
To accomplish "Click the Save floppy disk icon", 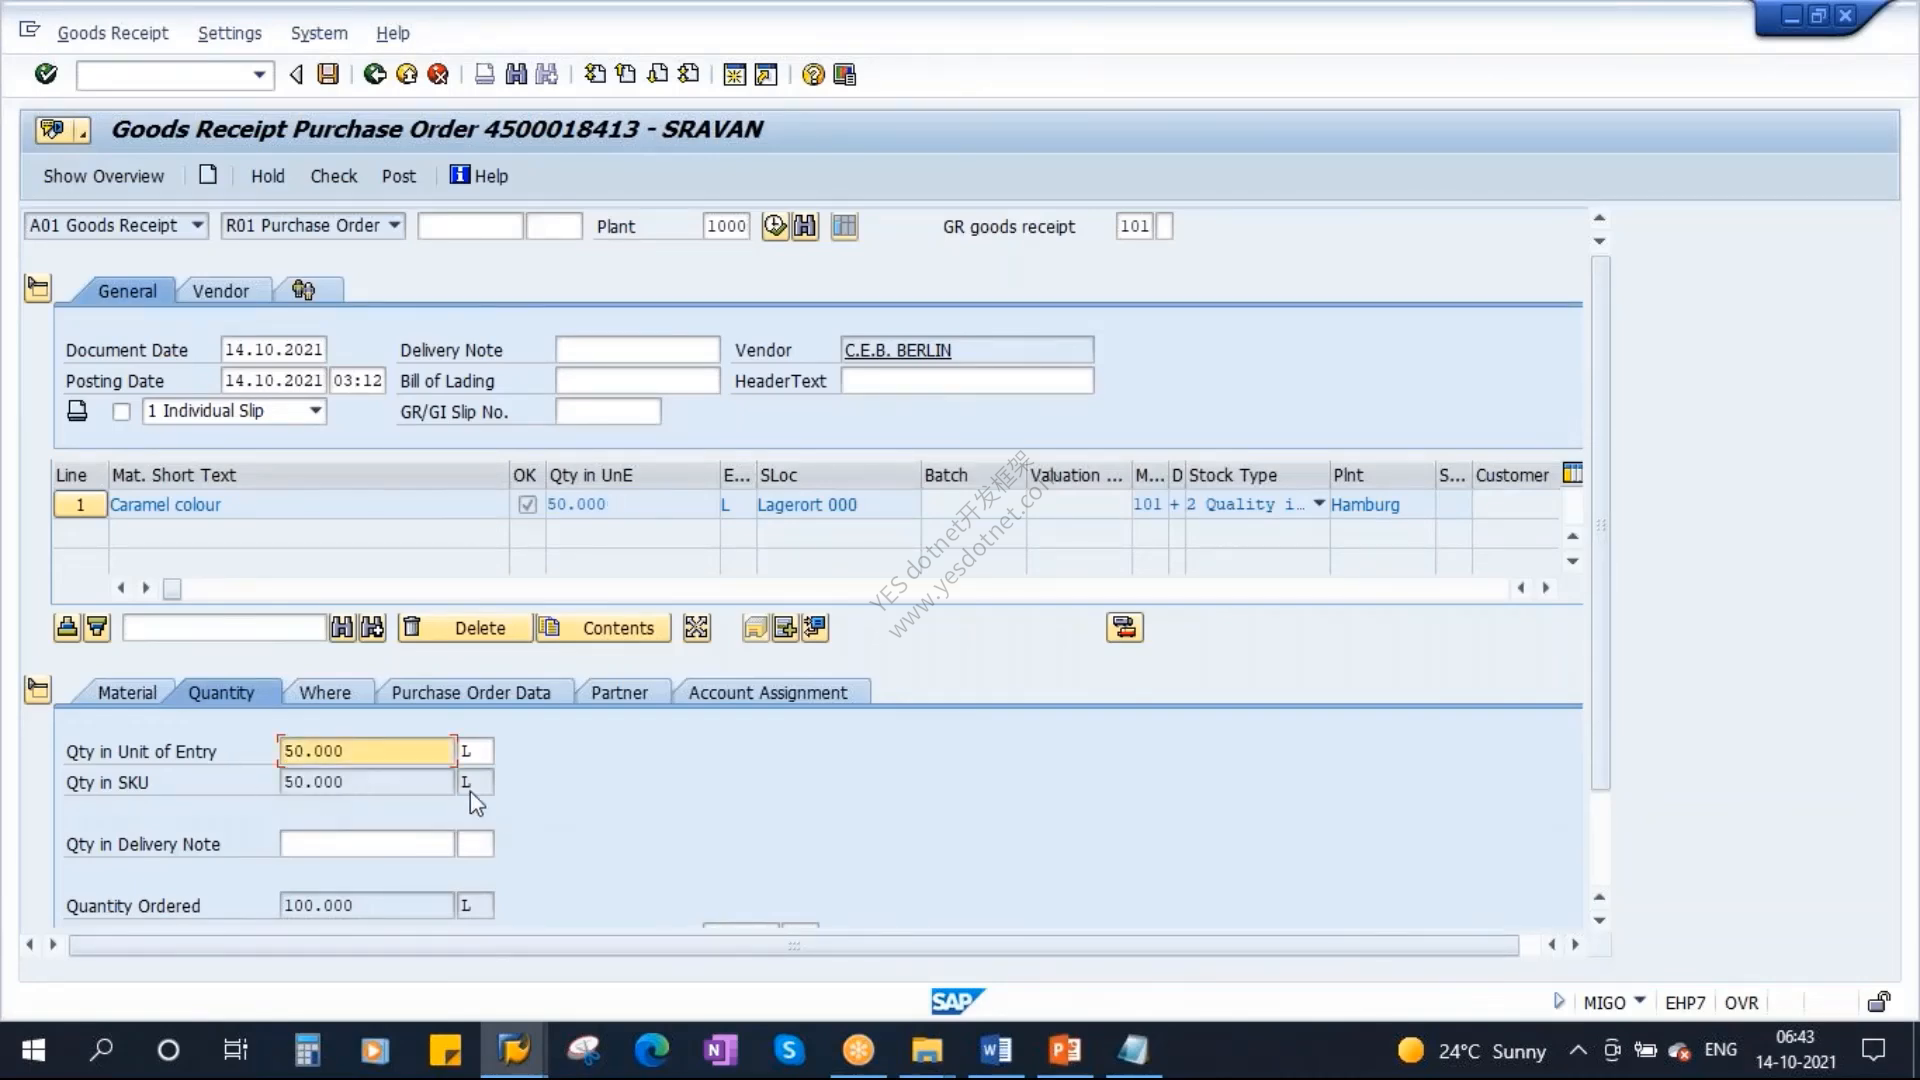I will [x=328, y=74].
